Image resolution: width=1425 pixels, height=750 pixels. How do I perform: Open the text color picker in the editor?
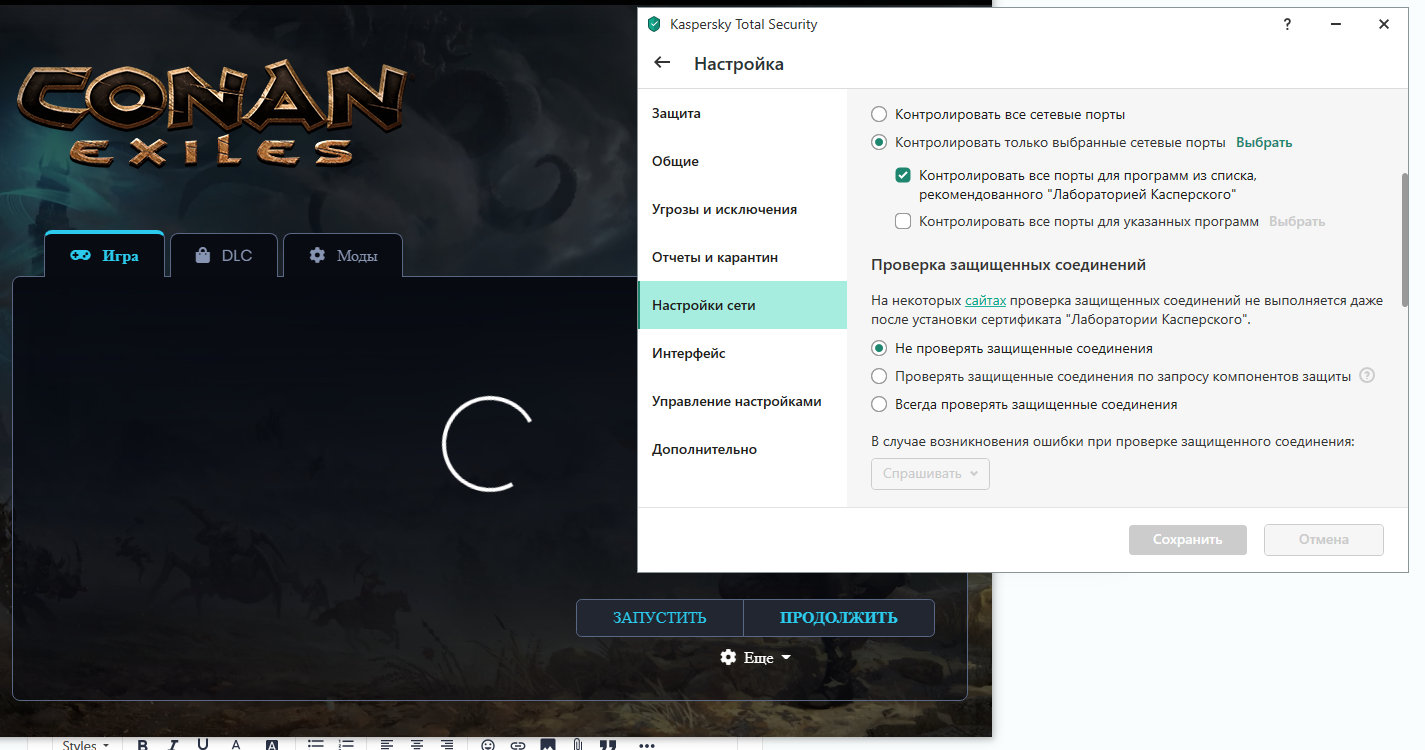pyautogui.click(x=236, y=745)
